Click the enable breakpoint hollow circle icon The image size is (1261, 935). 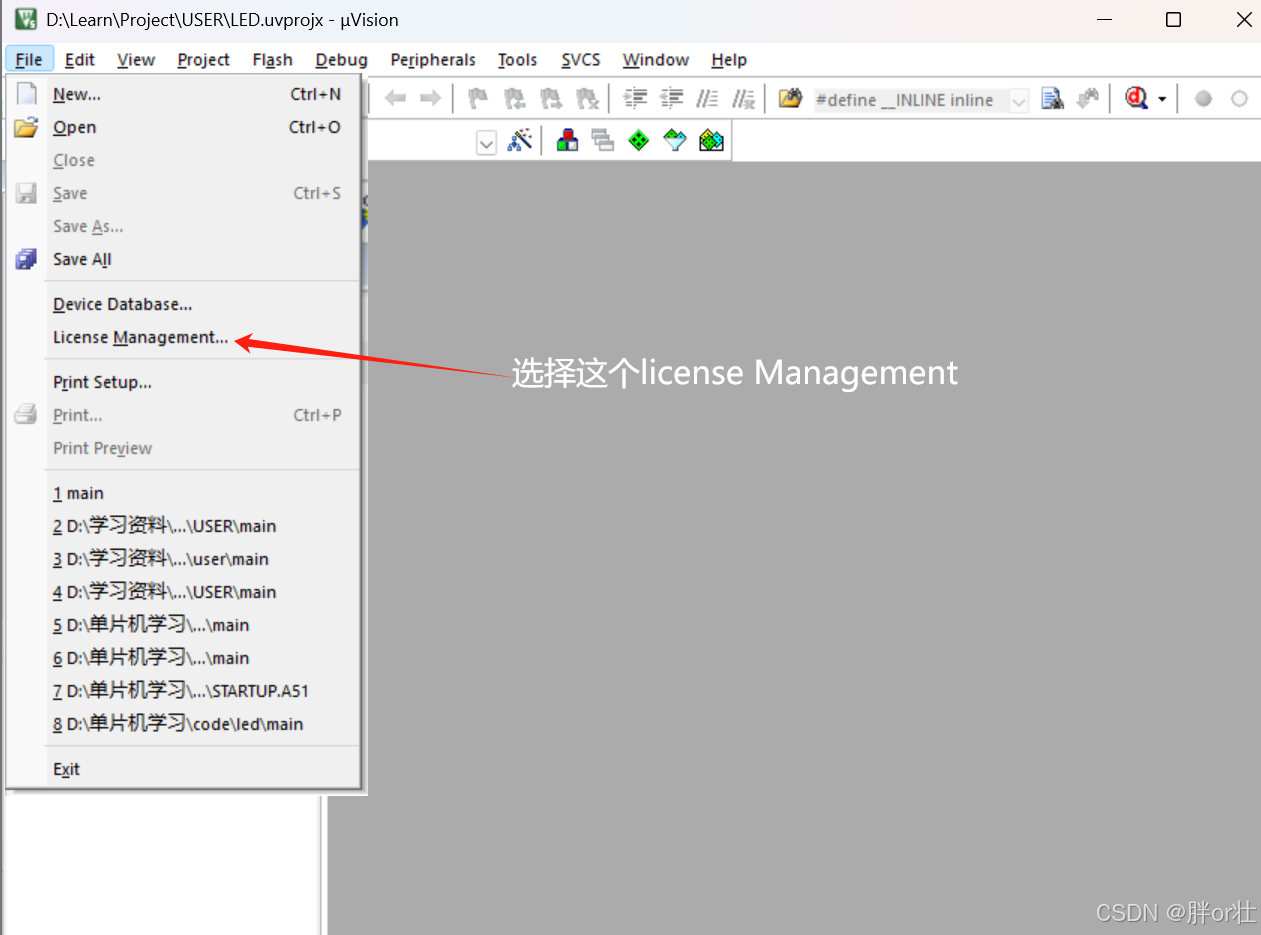[1239, 99]
